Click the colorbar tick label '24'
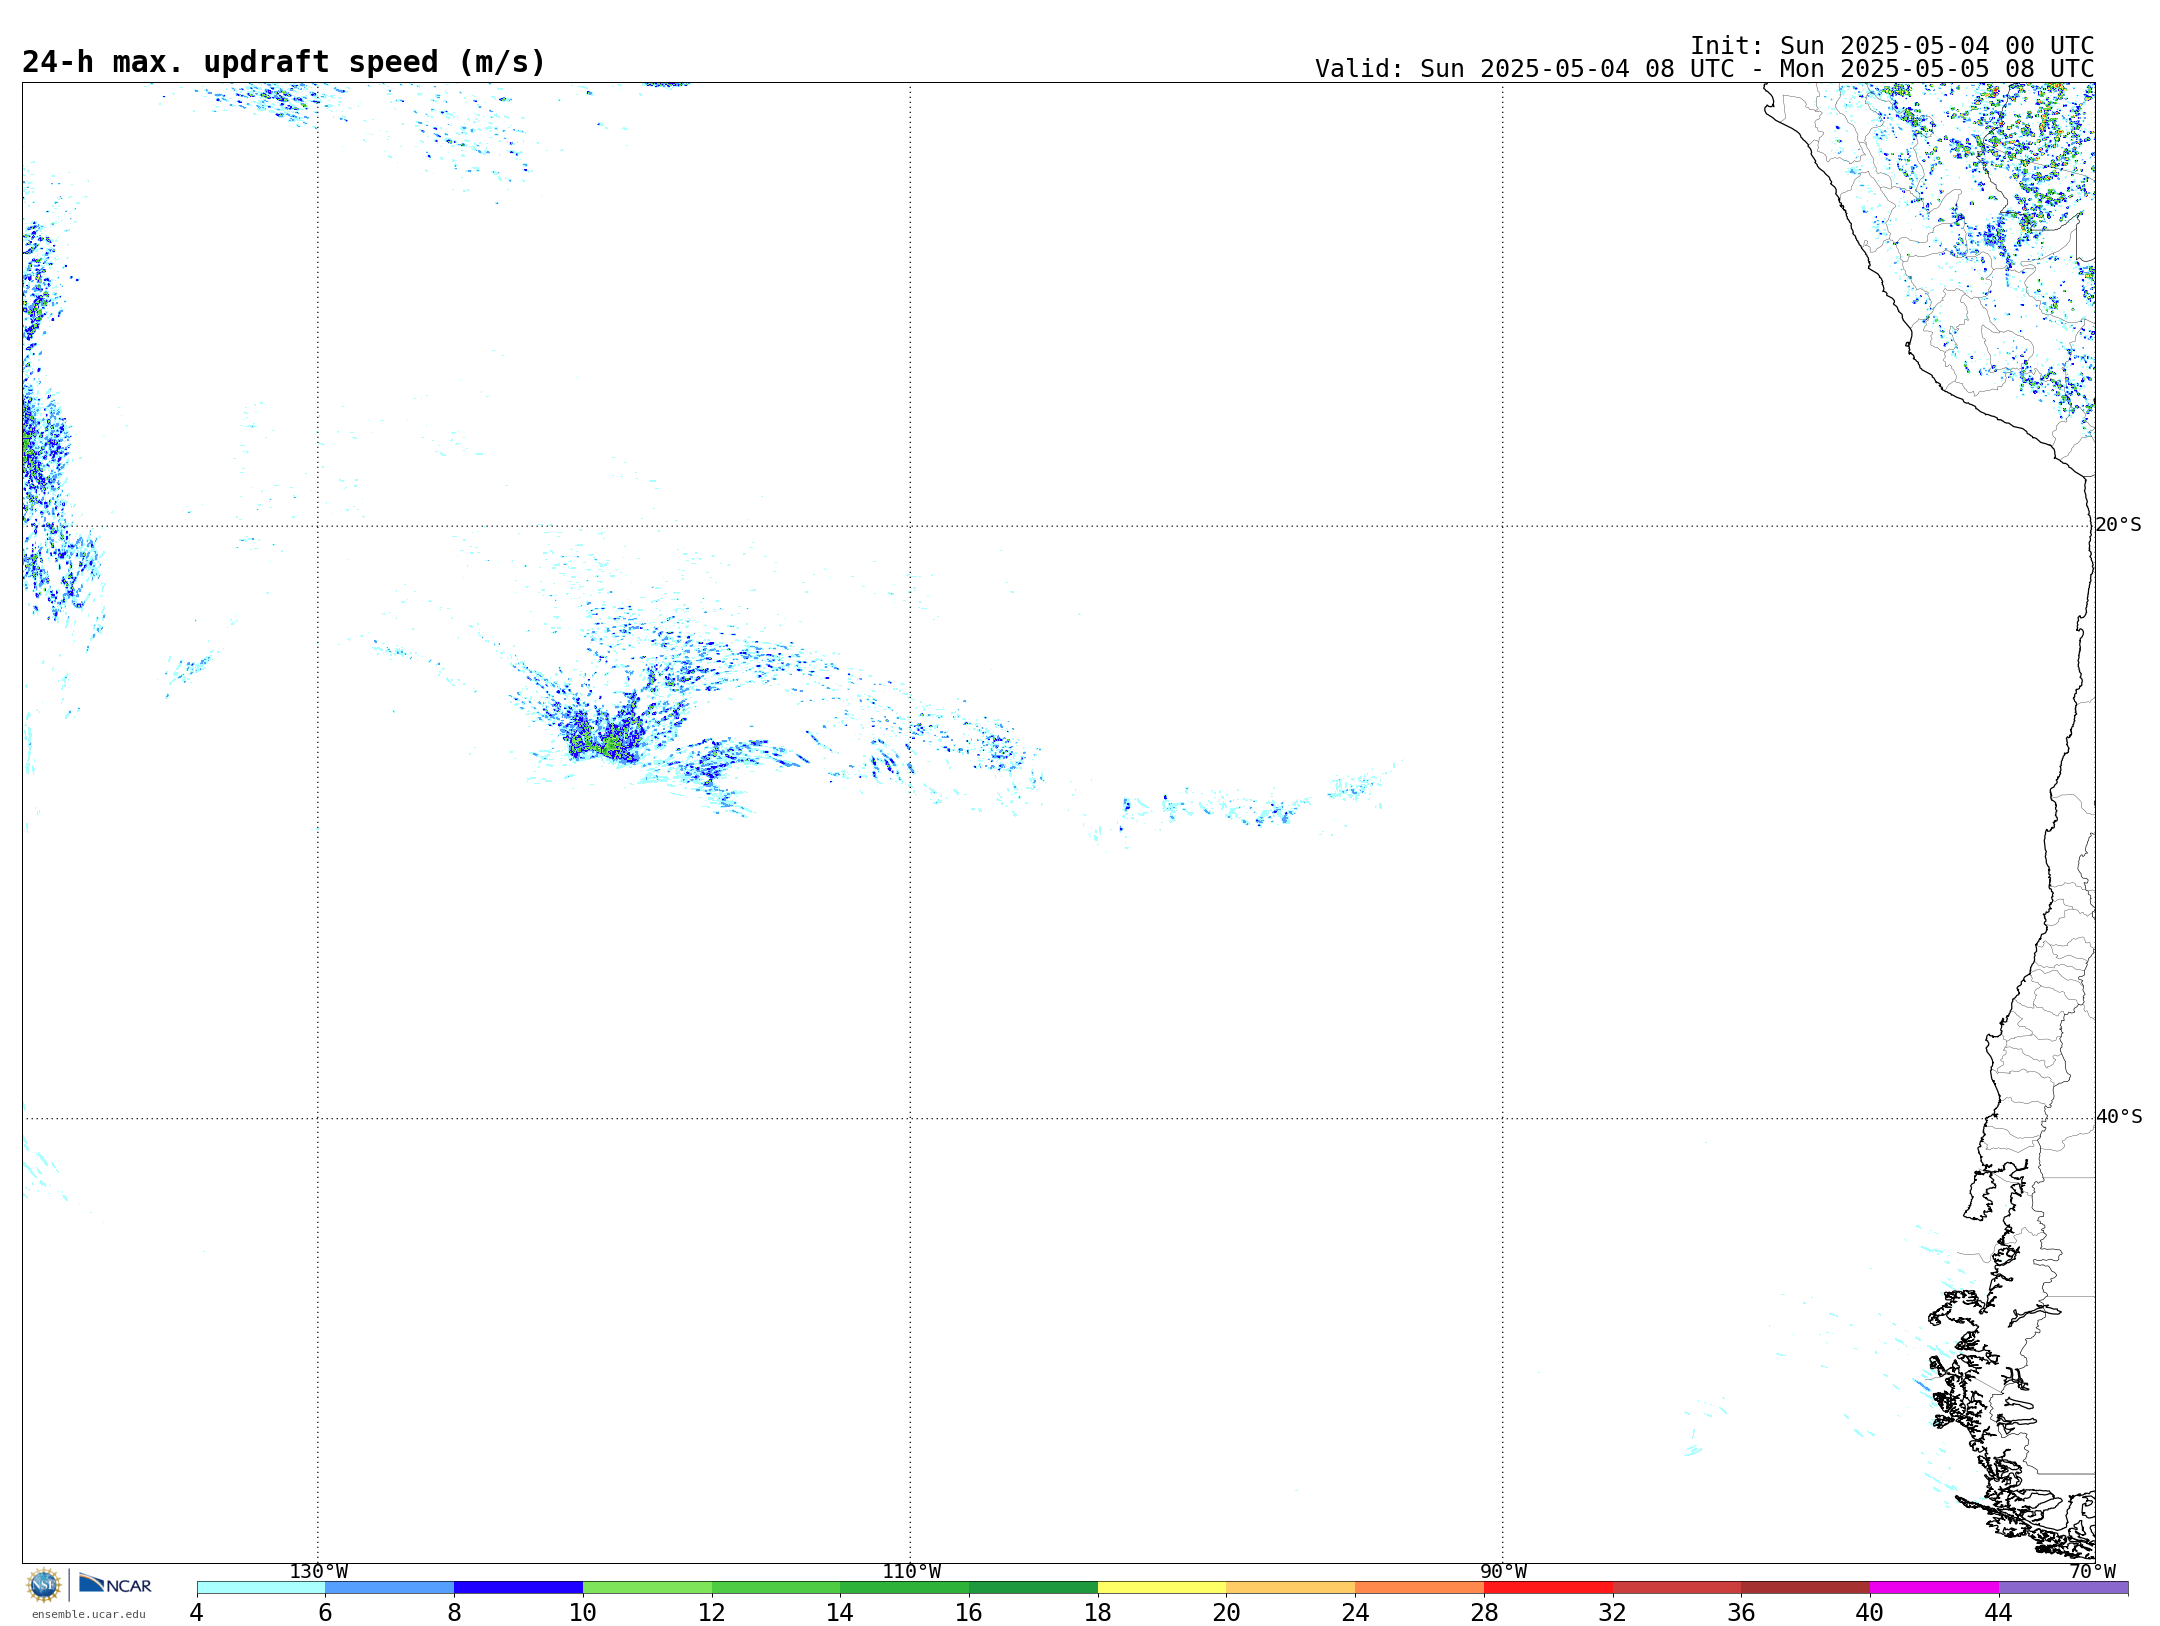Screen dimensions: 2160x1626 point(1355,1613)
